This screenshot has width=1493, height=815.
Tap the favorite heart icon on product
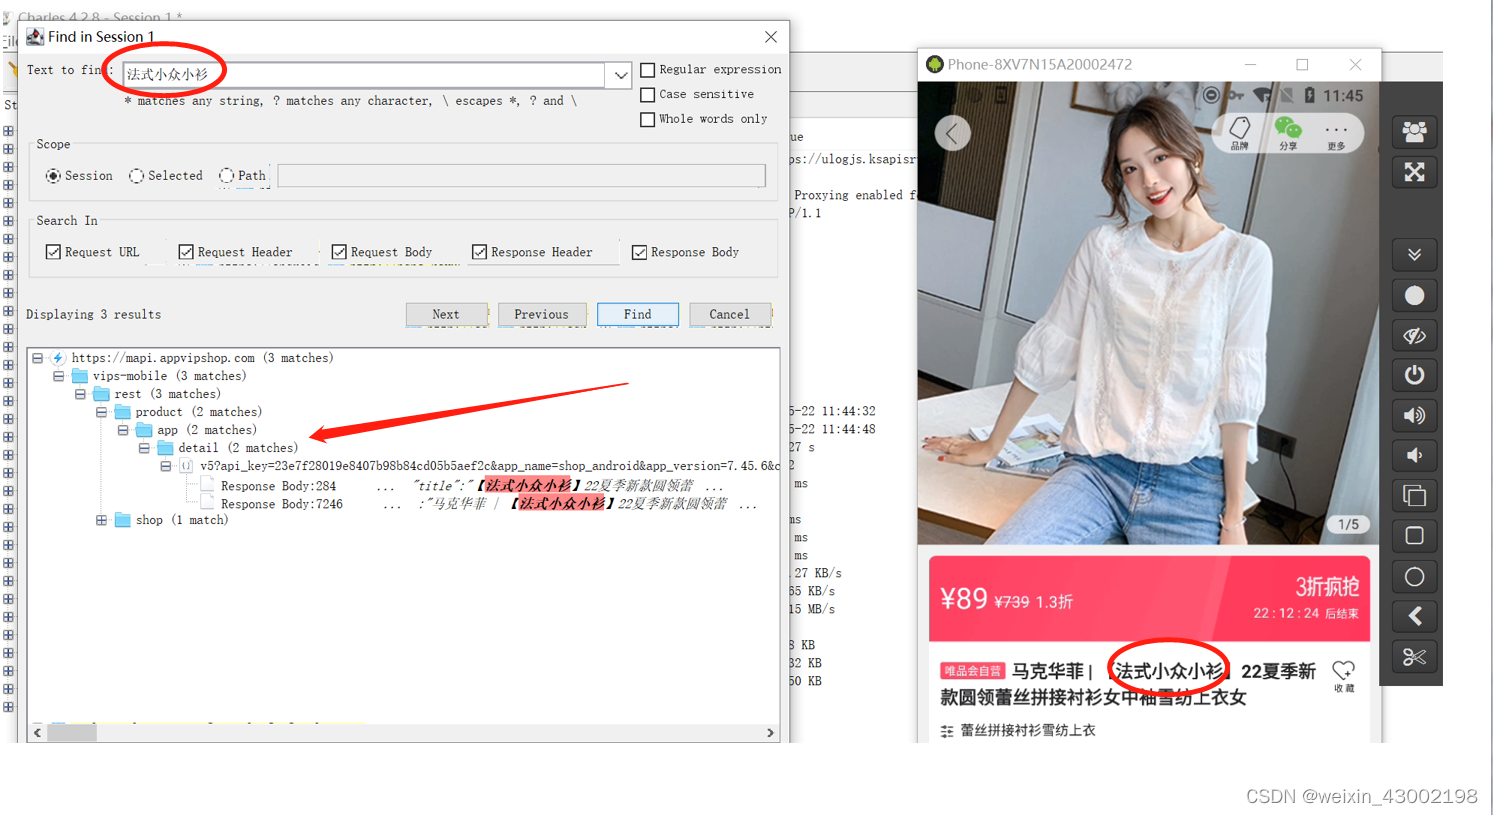click(1344, 675)
